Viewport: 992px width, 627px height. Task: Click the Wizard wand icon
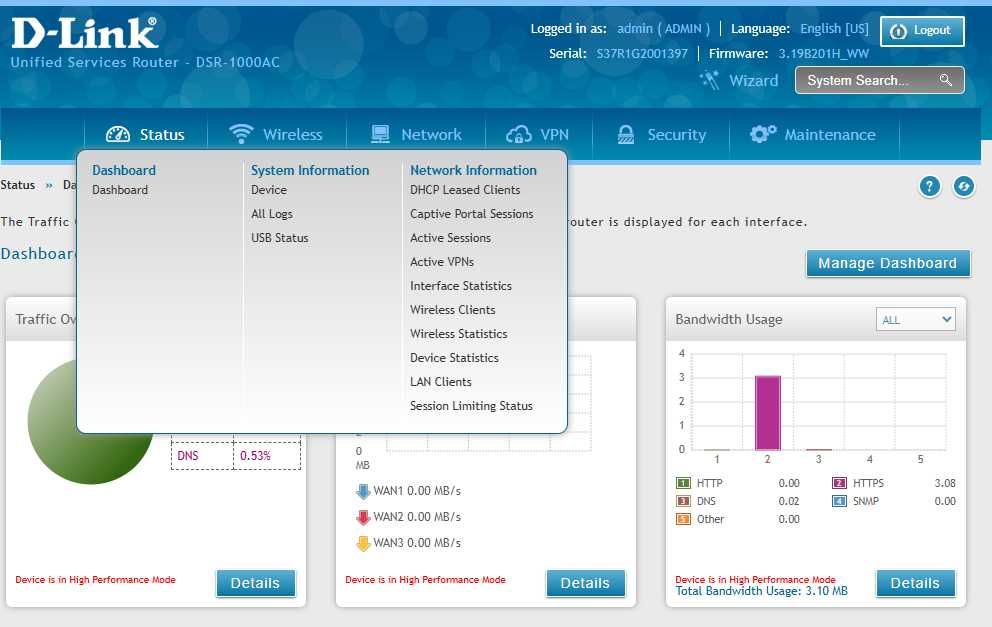pyautogui.click(x=709, y=80)
